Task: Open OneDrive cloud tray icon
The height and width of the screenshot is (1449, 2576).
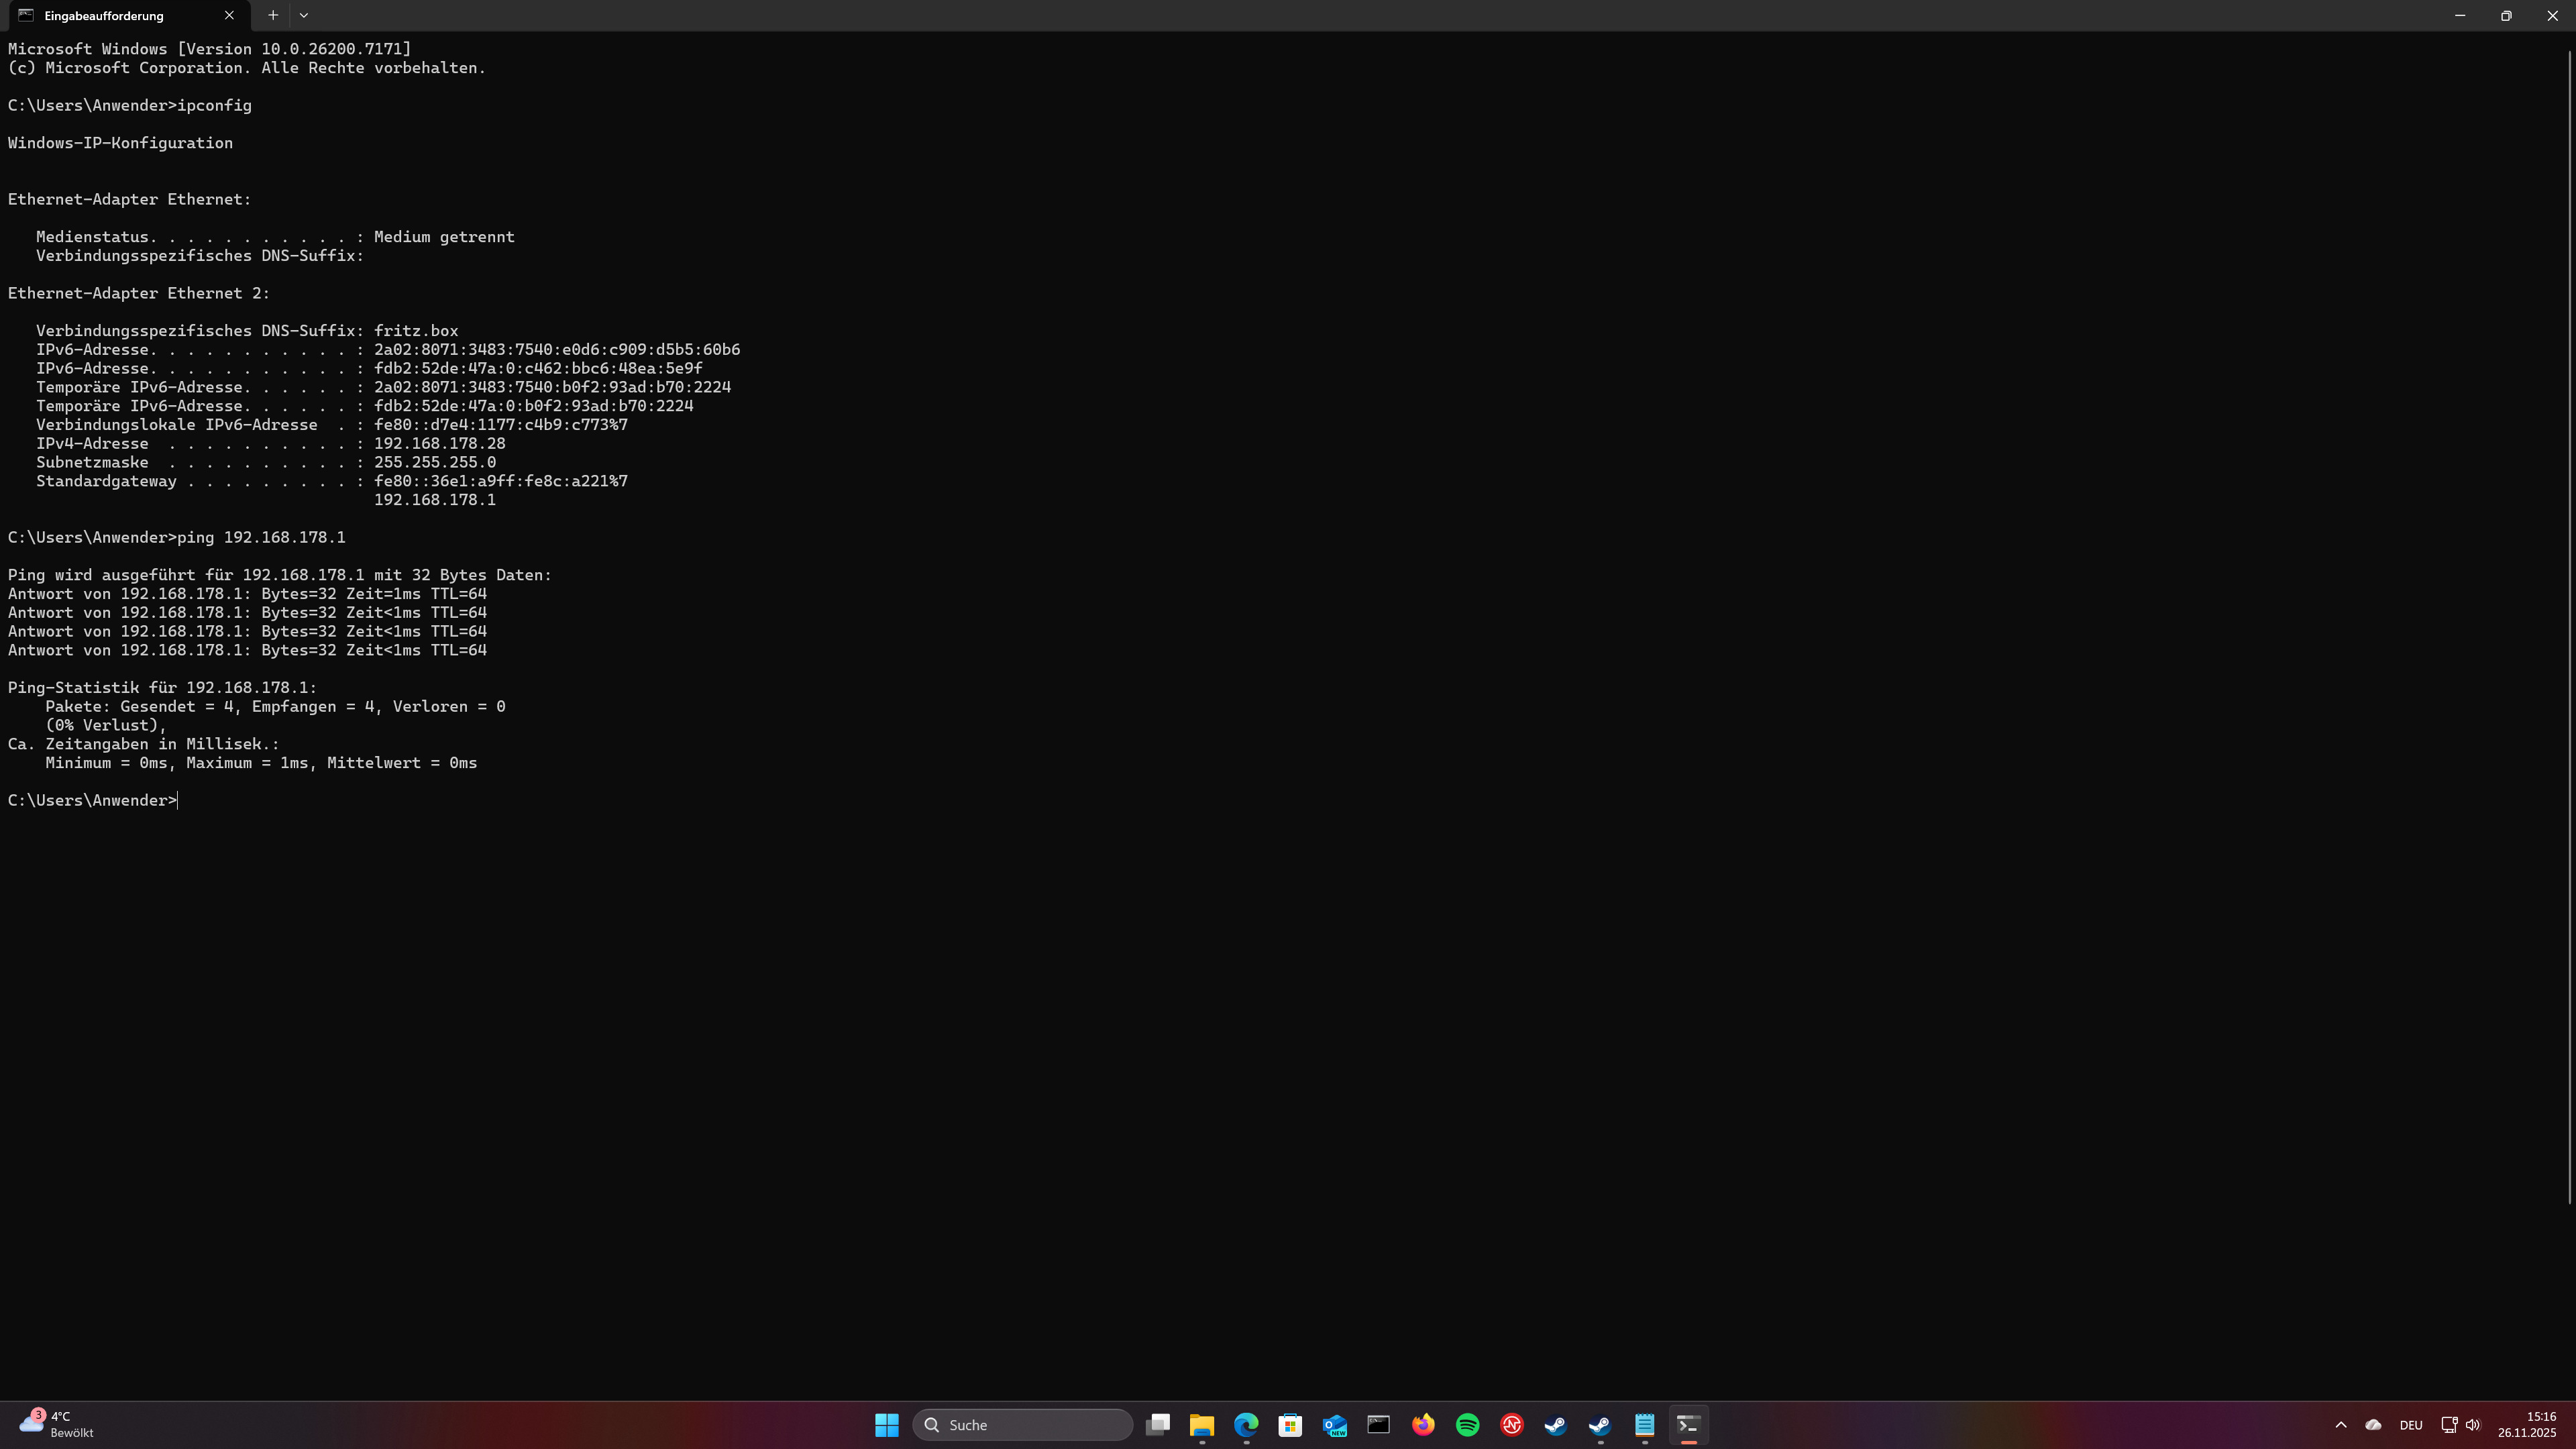Action: coord(2373,1424)
